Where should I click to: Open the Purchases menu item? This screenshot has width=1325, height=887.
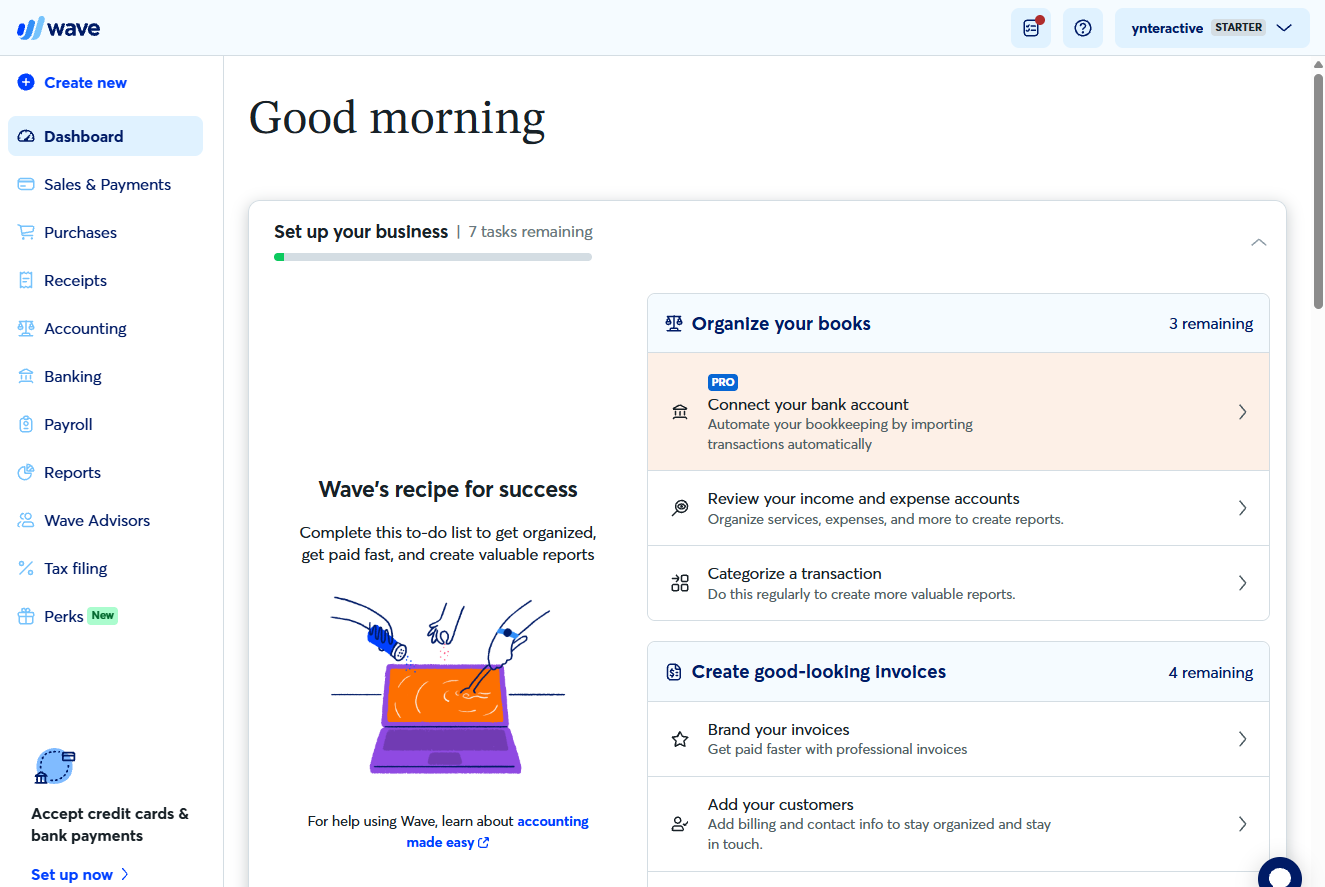pyautogui.click(x=105, y=233)
